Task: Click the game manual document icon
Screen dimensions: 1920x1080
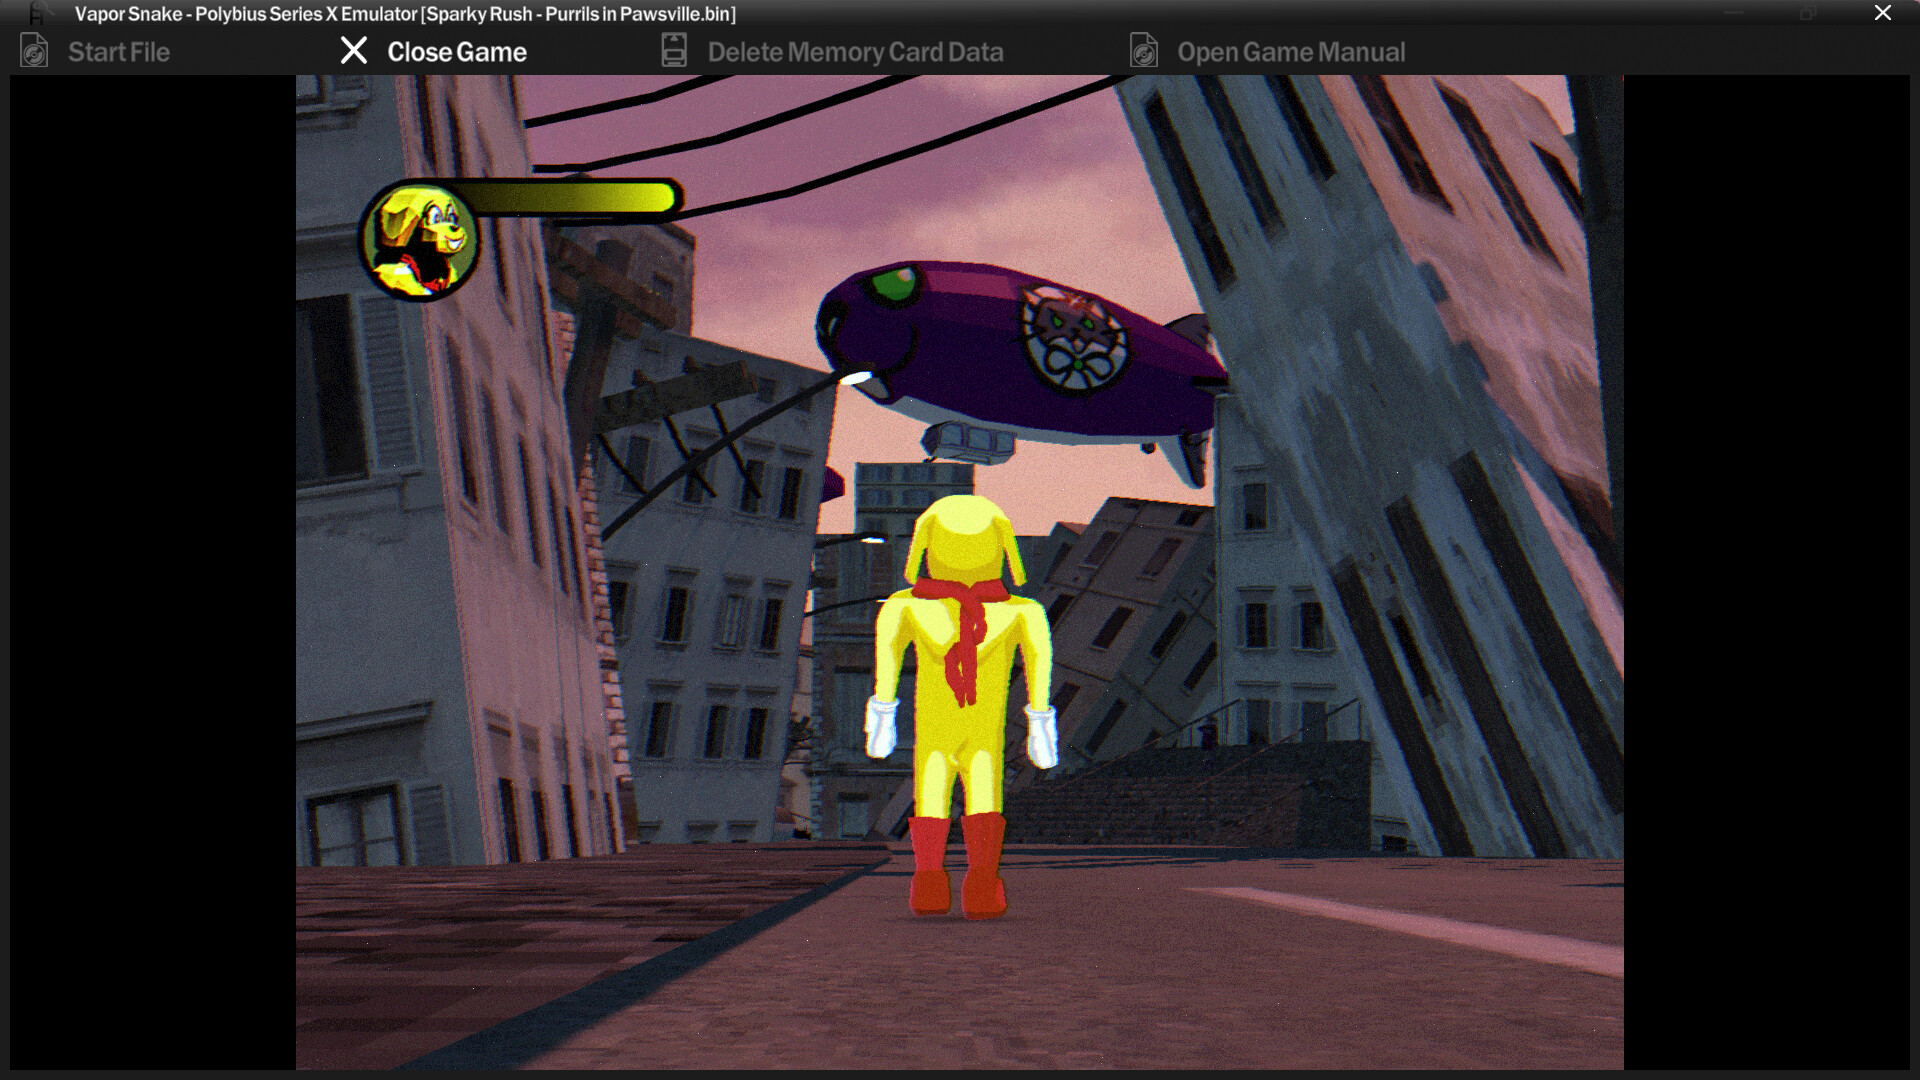Action: (x=1143, y=51)
